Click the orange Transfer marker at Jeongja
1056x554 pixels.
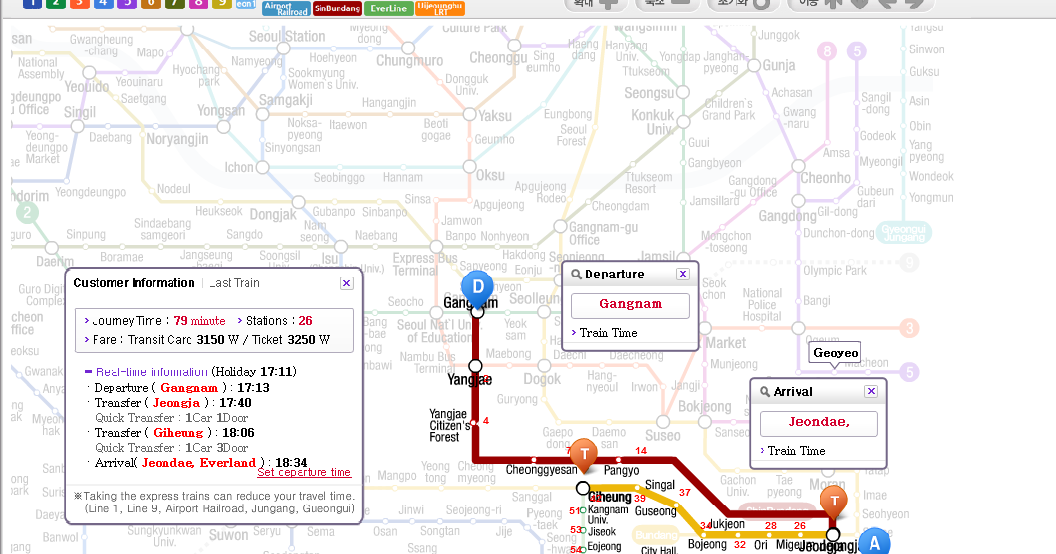click(x=833, y=502)
